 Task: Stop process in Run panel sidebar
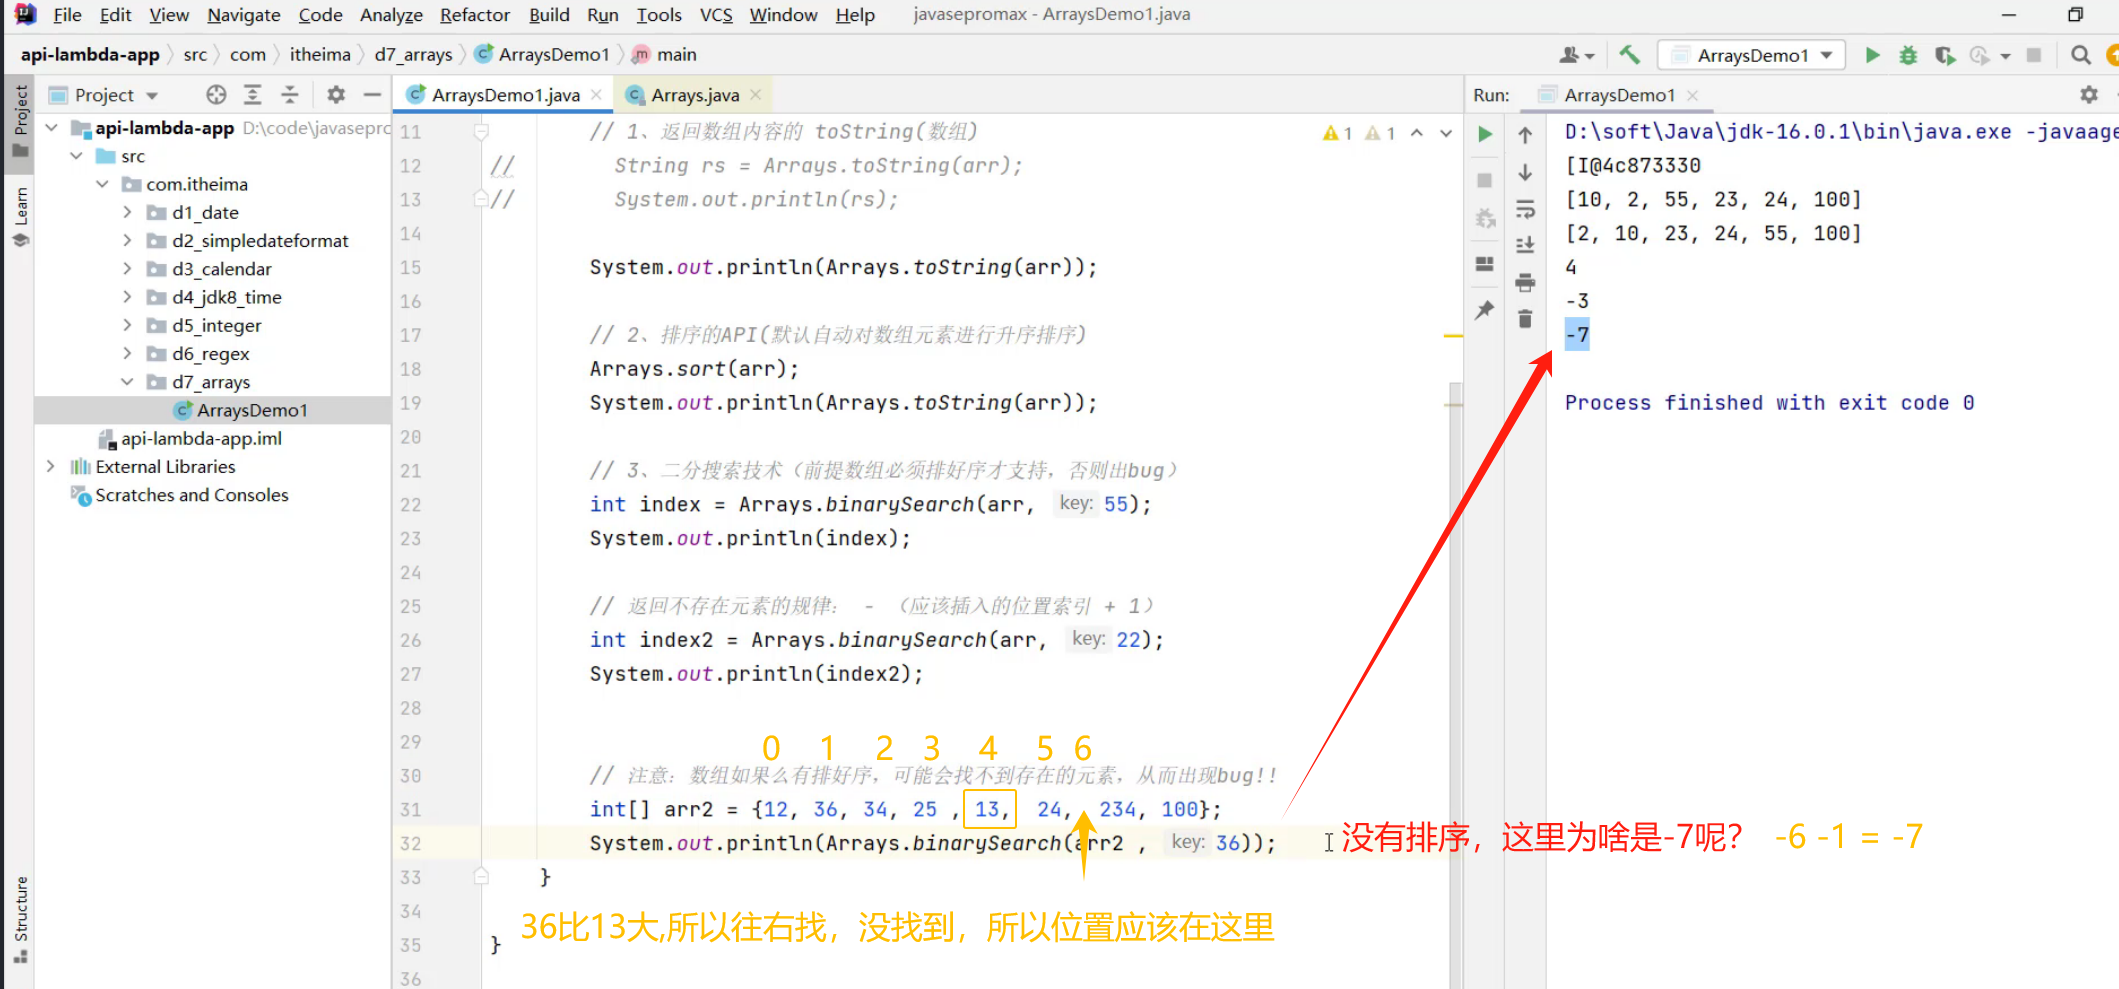tap(1485, 180)
